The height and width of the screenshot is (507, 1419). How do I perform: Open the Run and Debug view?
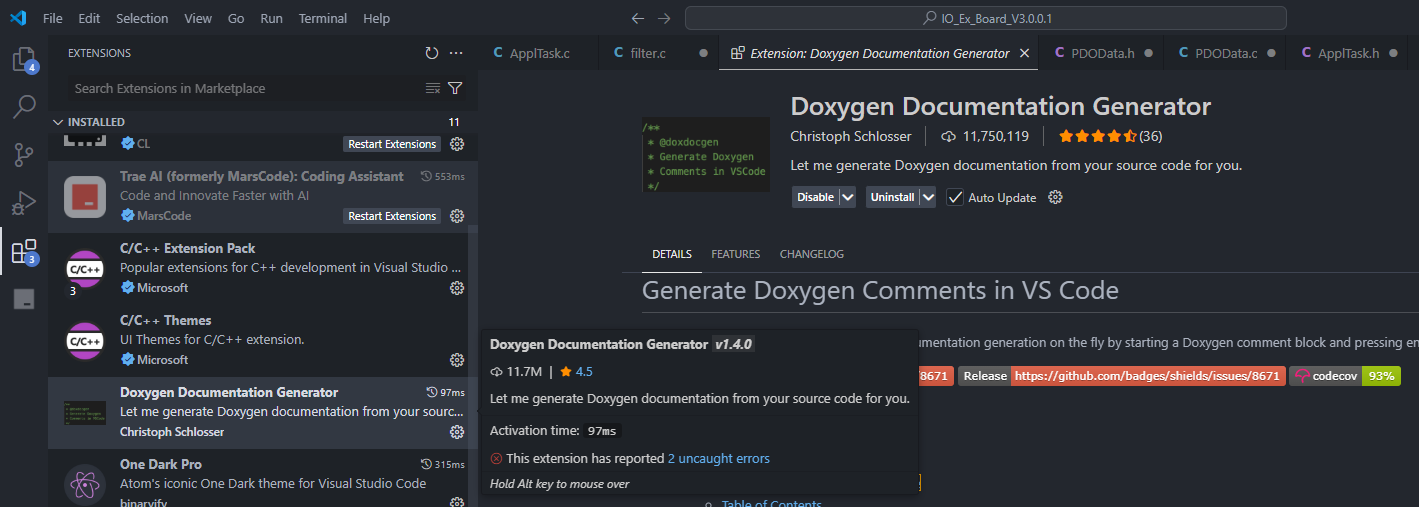tap(24, 203)
